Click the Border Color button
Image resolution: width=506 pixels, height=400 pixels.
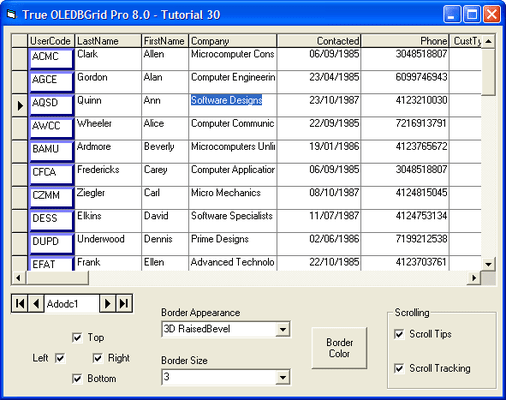tap(339, 348)
